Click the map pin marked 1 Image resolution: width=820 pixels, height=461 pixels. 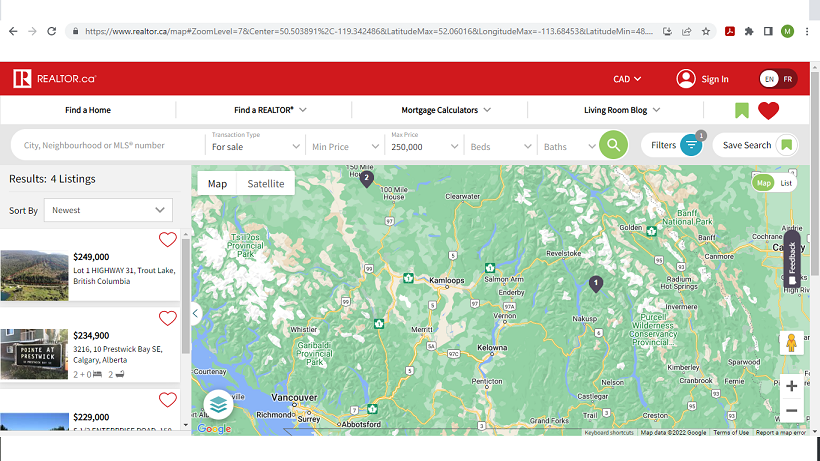point(596,283)
